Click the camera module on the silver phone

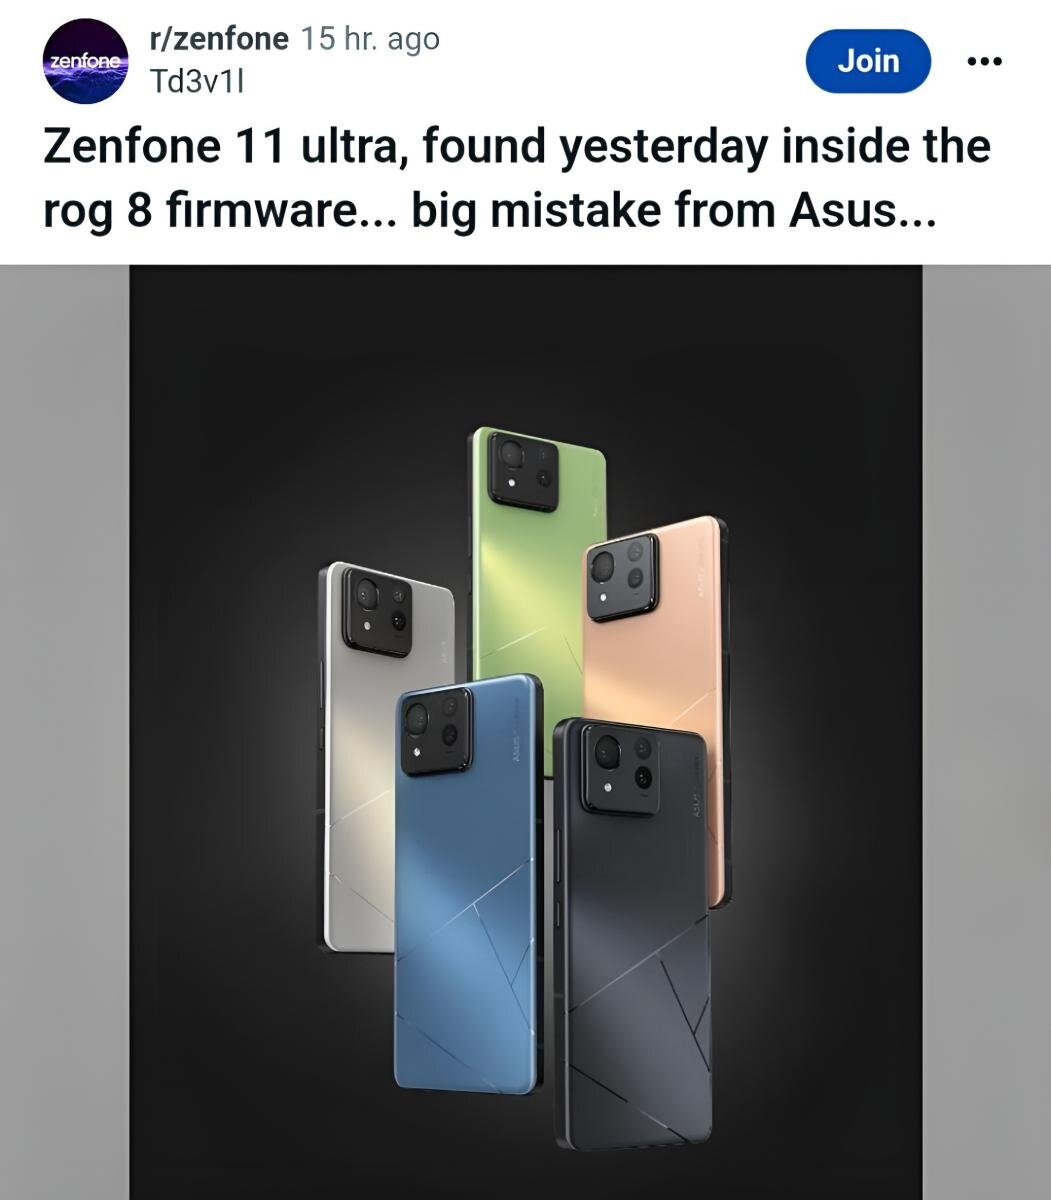378,612
